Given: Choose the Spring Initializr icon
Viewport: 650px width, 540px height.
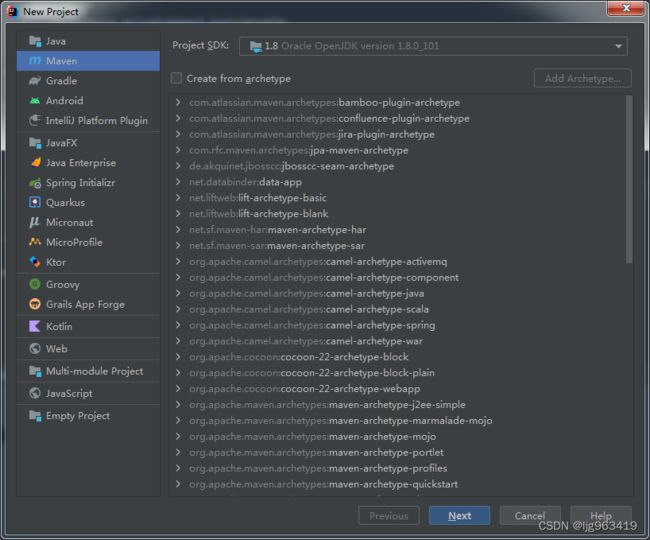Looking at the screenshot, I should [x=35, y=182].
